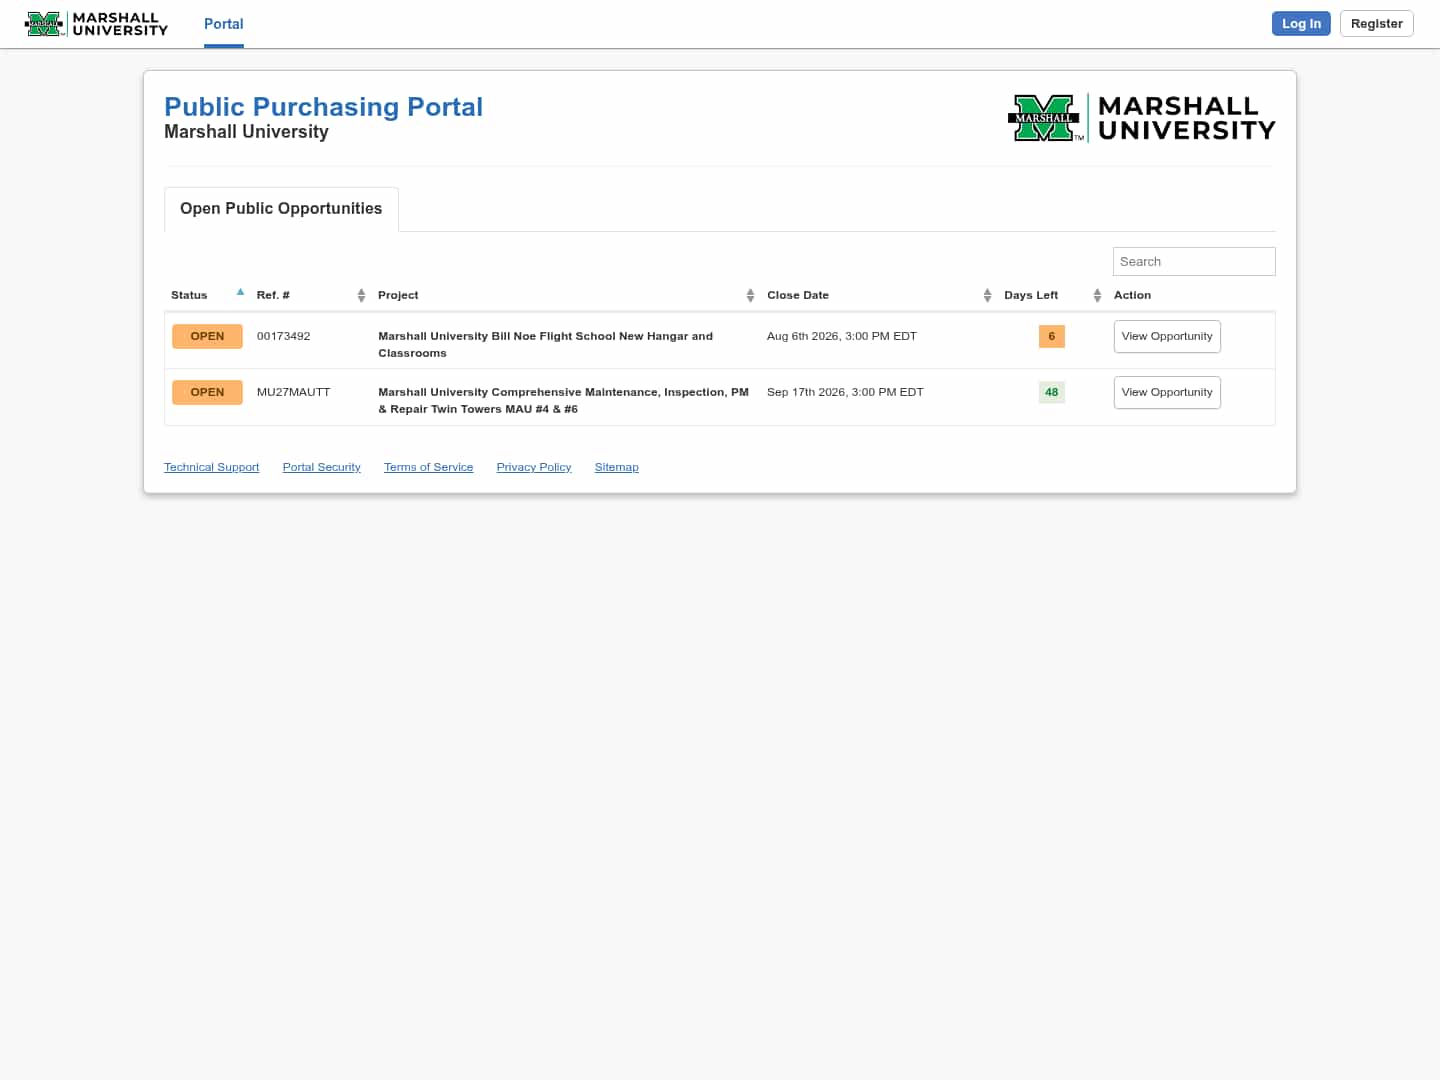
Task: Select reference number 00173492
Action: pos(284,336)
